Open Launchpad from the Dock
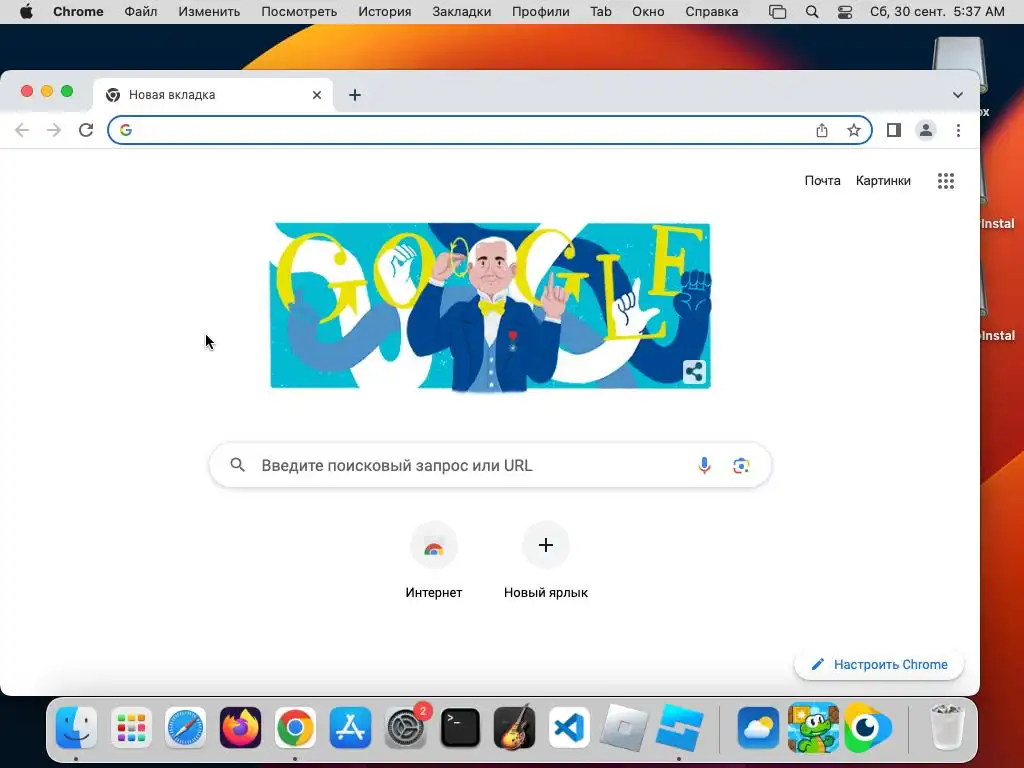This screenshot has width=1024, height=768. (131, 727)
